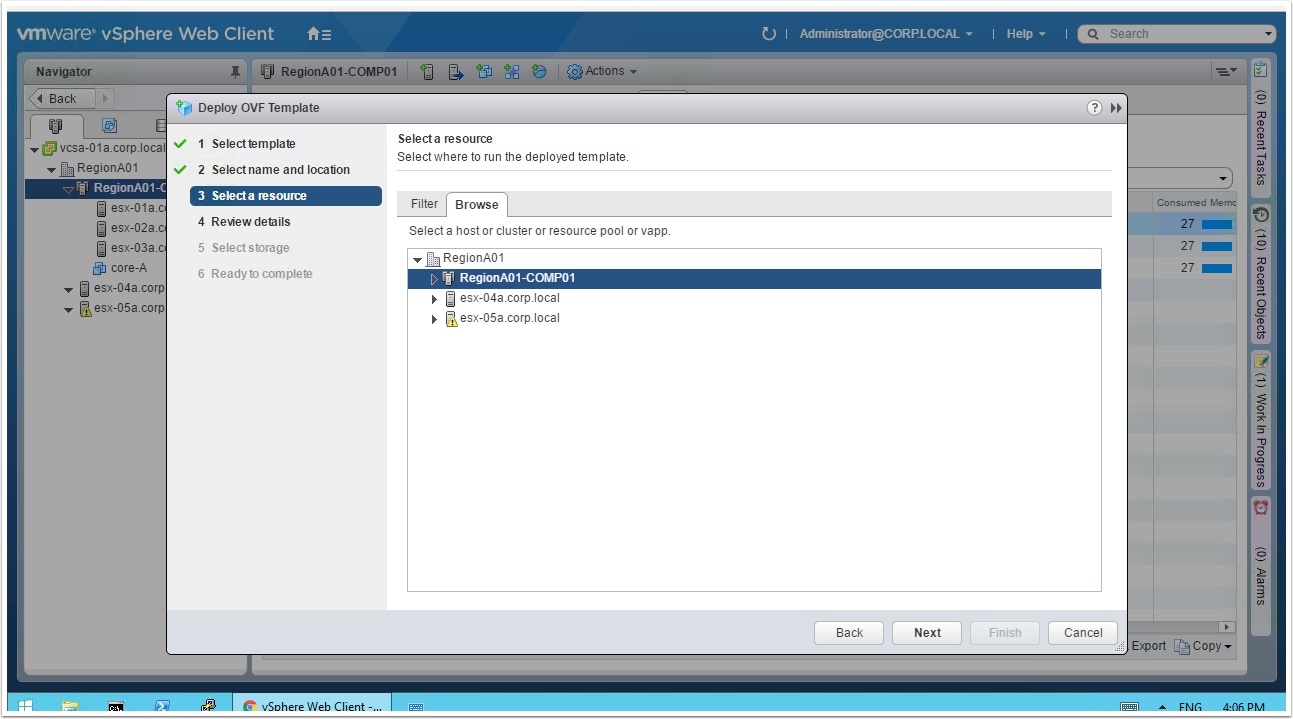Click the double-arrow icon in dialog header
Image resolution: width=1293 pixels, height=719 pixels.
tap(1116, 108)
